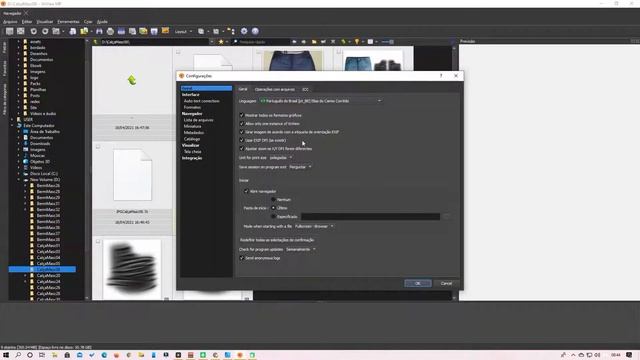The height and width of the screenshot is (360, 640).
Task: Open the Windows Start menu
Action: 6,355
